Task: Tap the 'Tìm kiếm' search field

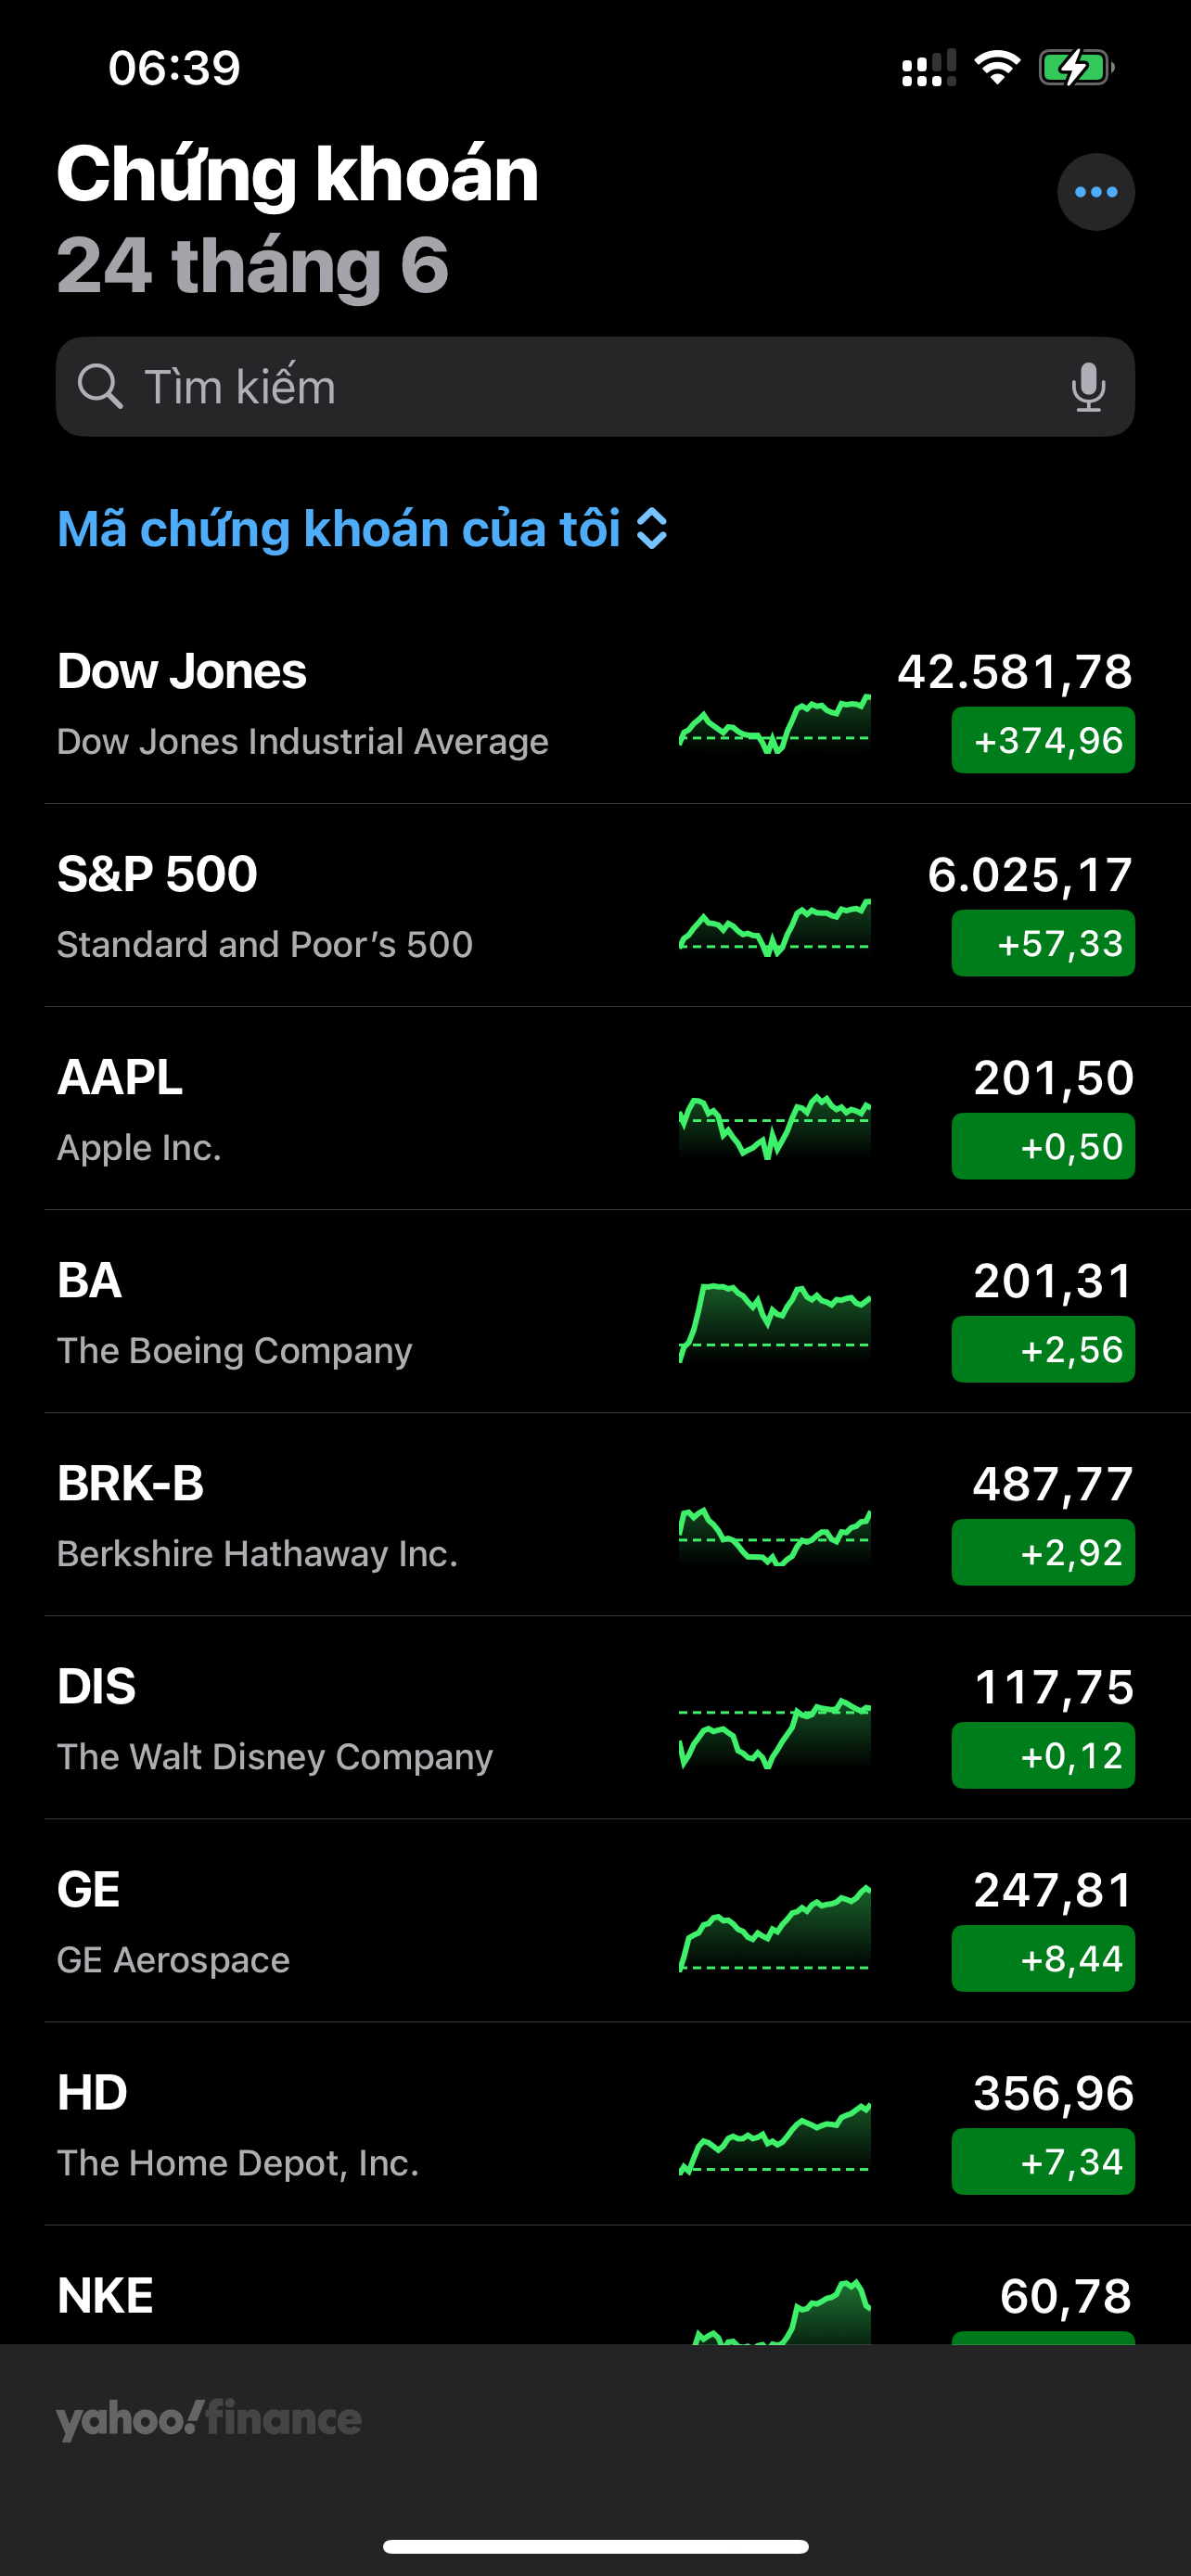Action: pyautogui.click(x=590, y=387)
